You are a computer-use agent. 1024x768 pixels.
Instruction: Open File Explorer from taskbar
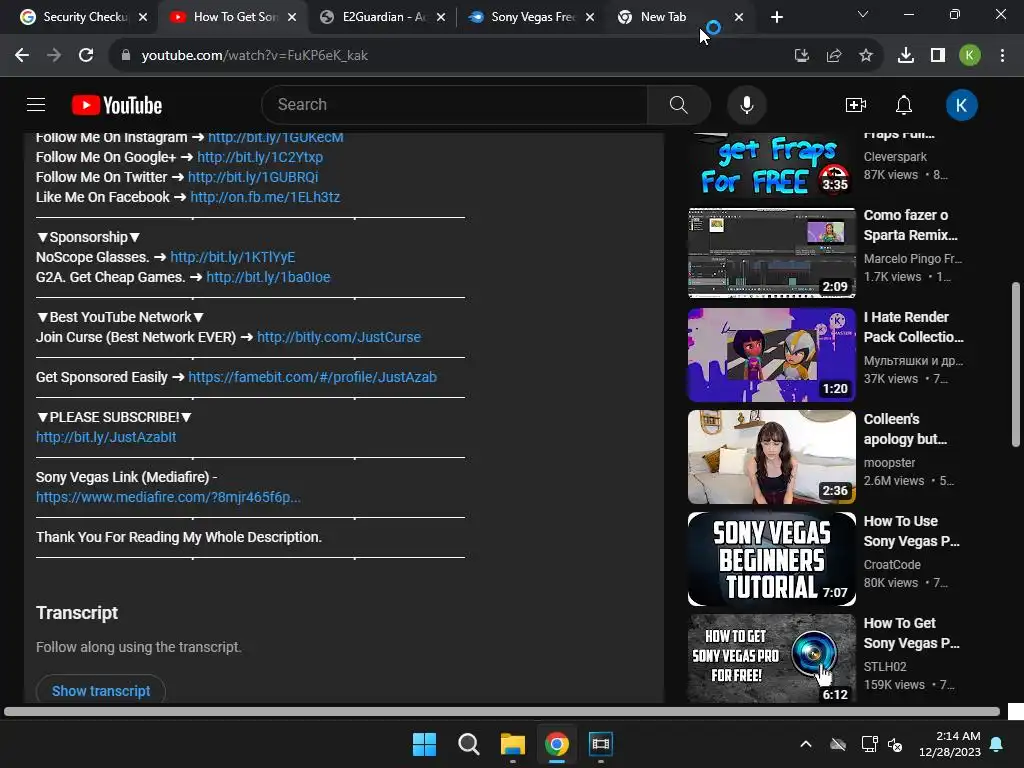513,744
